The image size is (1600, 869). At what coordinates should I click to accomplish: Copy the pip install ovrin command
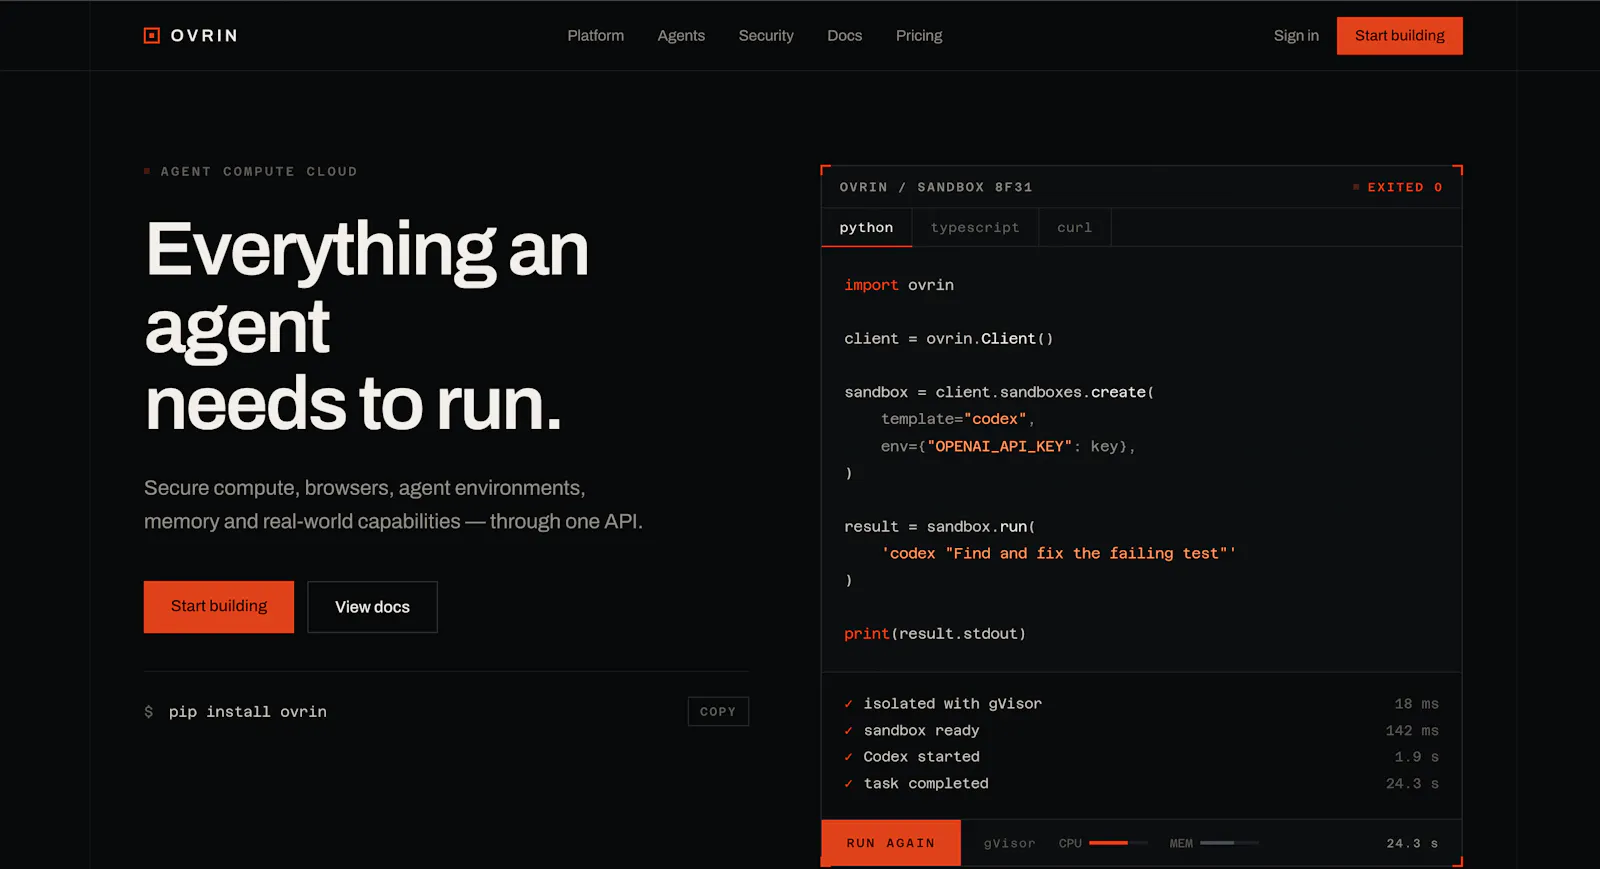tap(718, 711)
